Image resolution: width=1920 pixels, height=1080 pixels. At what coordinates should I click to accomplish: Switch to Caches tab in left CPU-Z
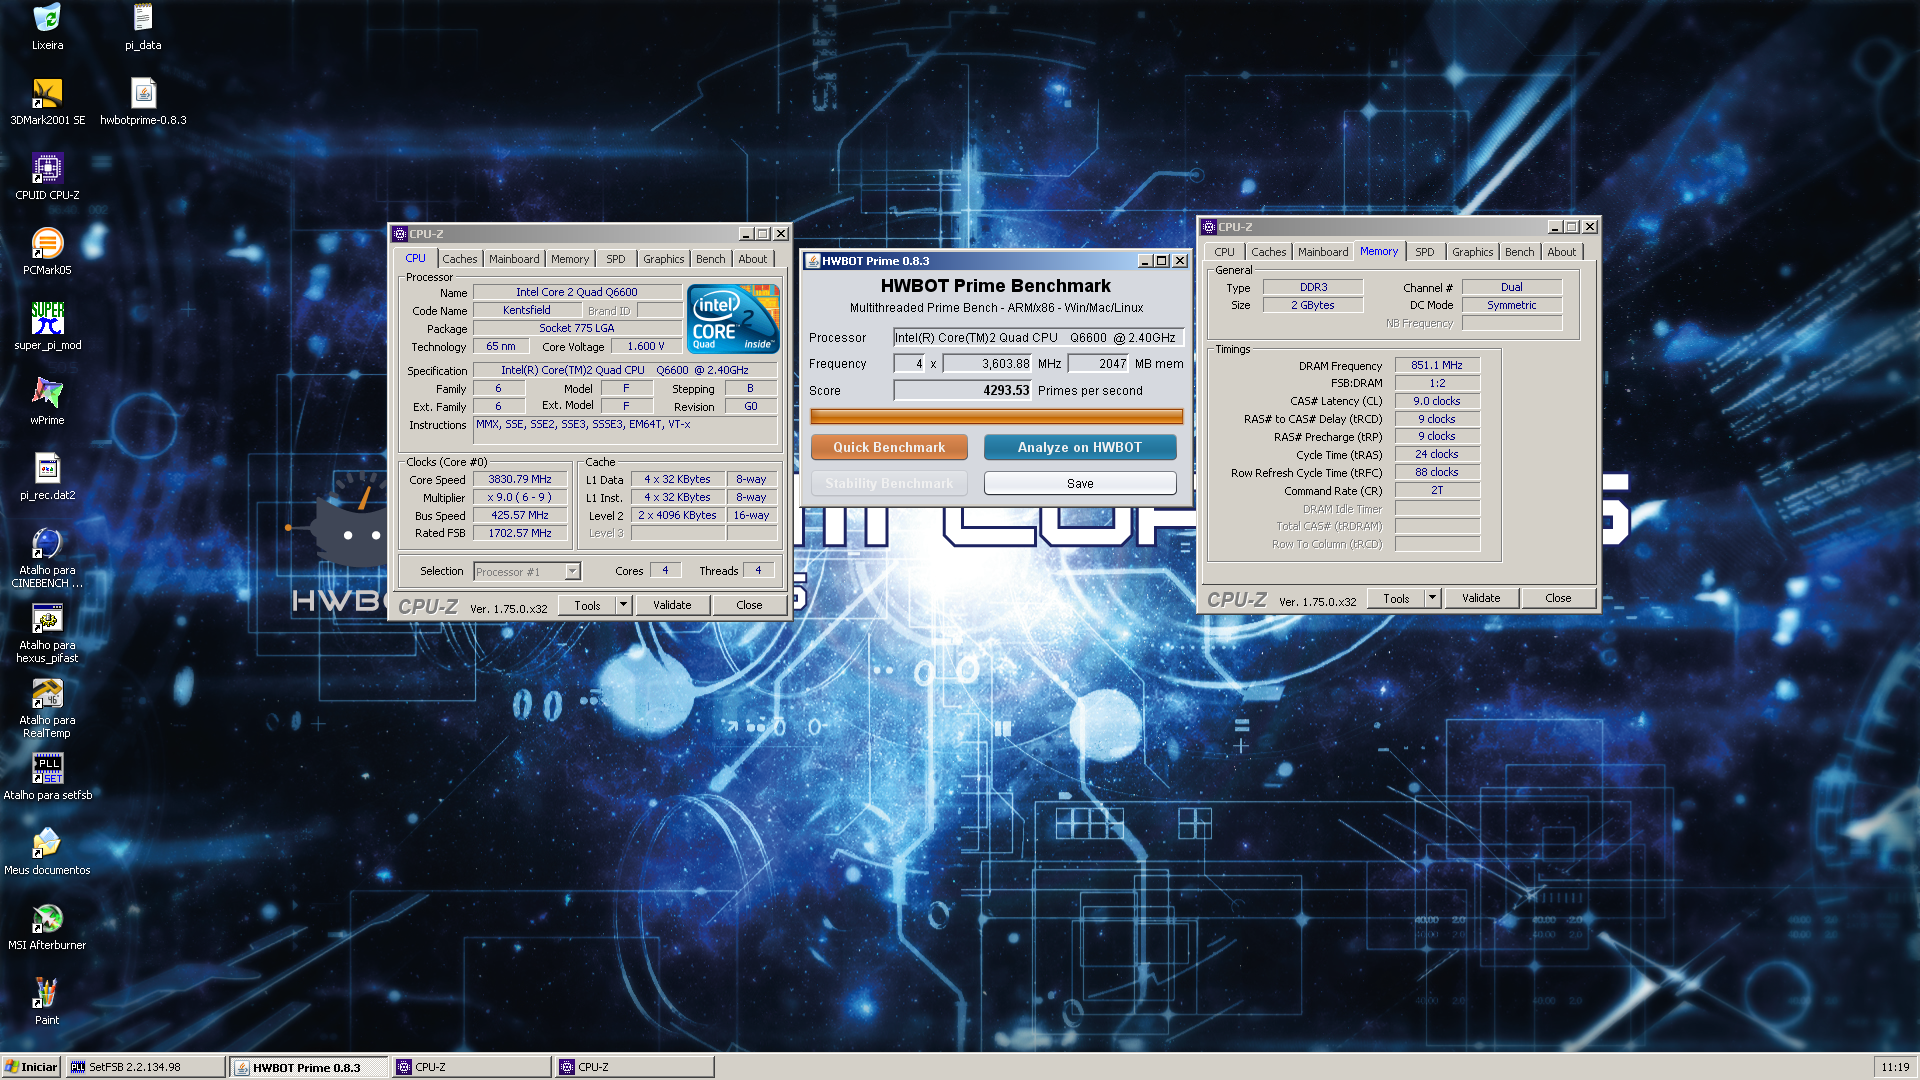coord(460,259)
